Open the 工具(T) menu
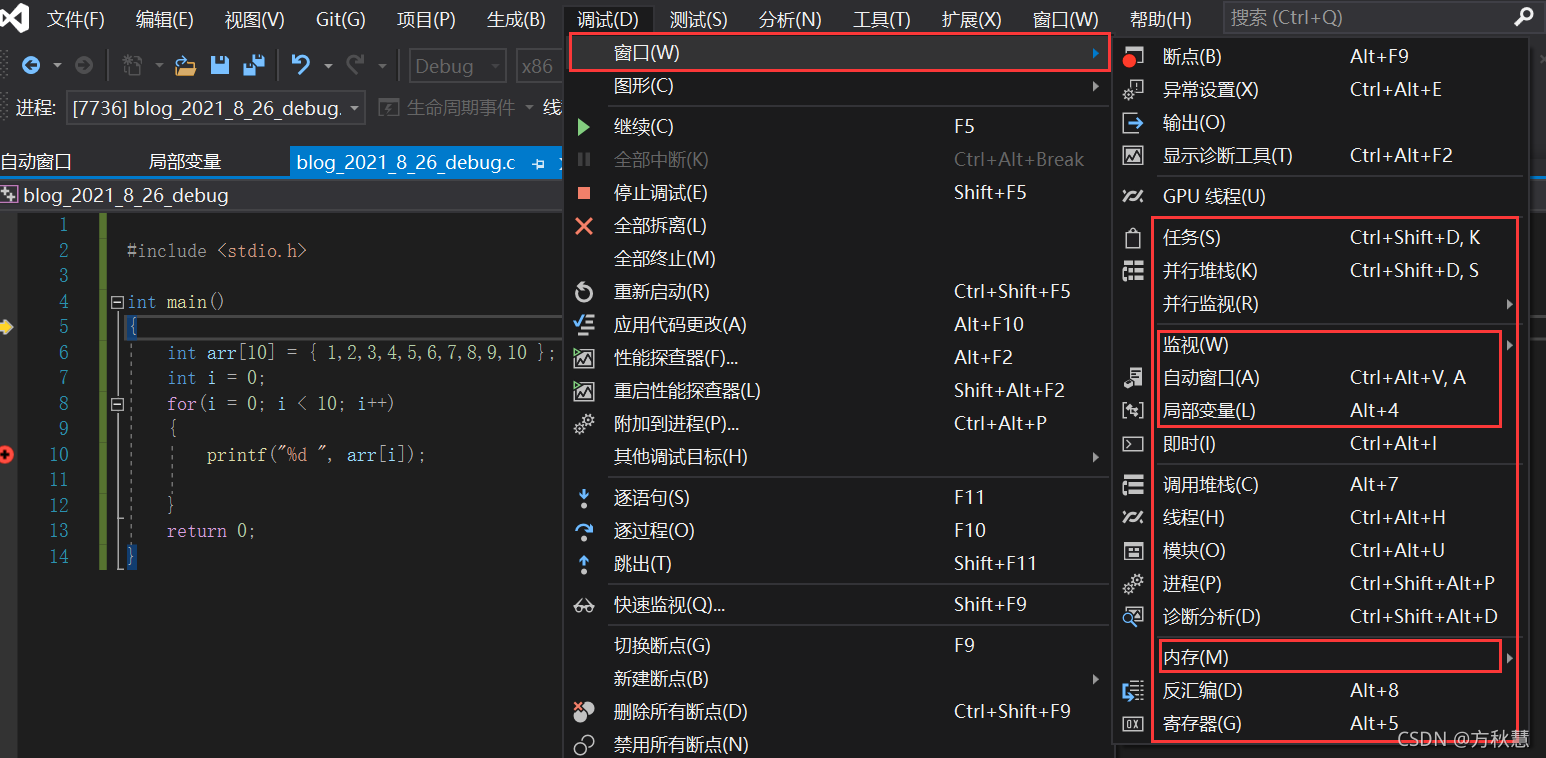The width and height of the screenshot is (1546, 758). tap(882, 19)
